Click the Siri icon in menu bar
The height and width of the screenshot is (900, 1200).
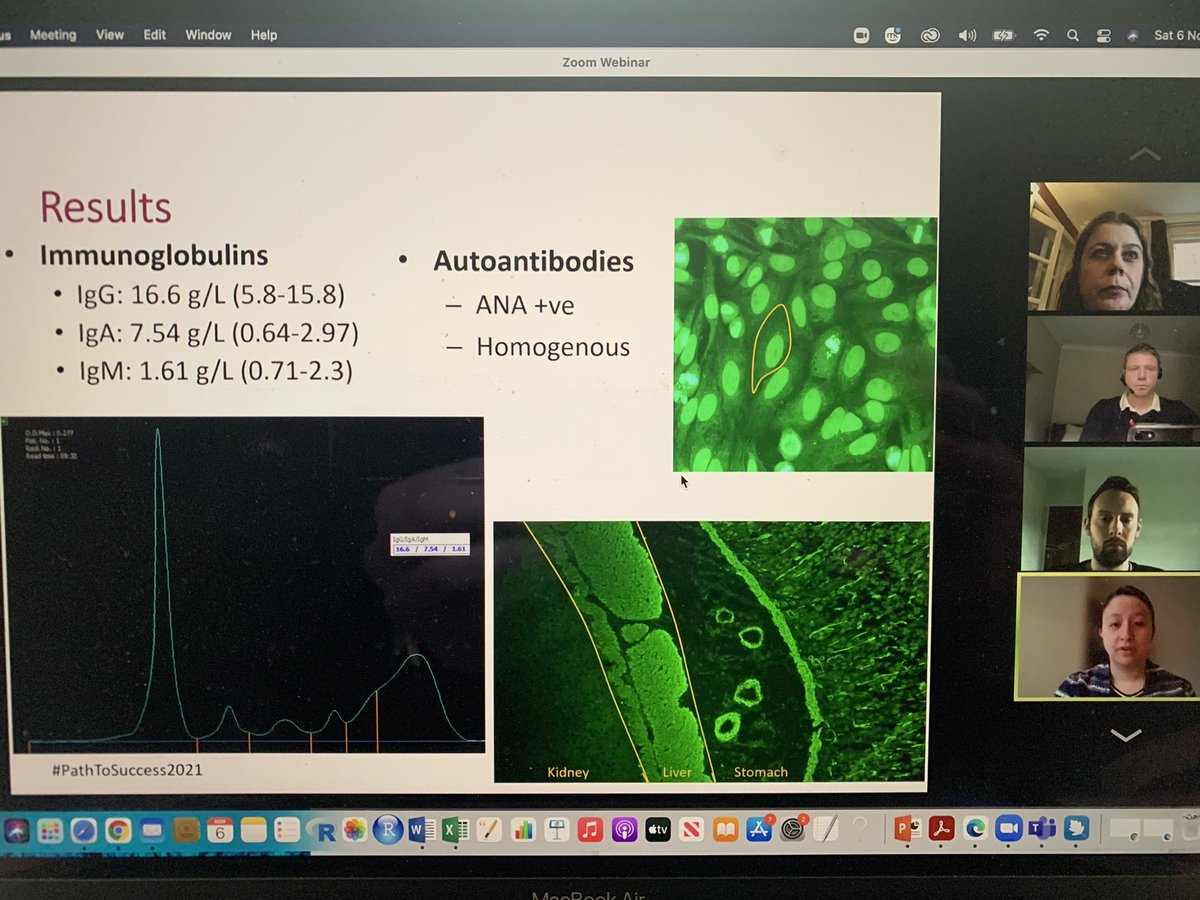pos(1132,35)
